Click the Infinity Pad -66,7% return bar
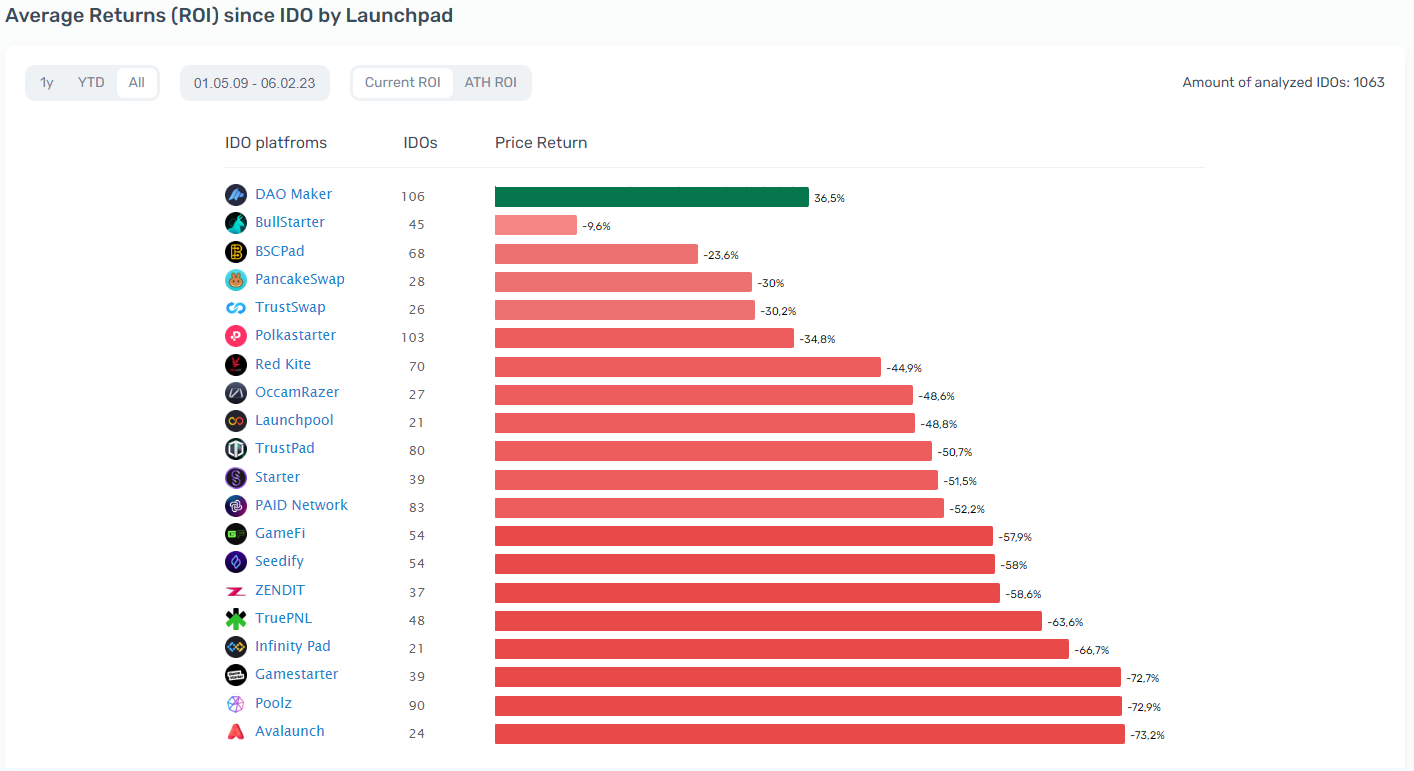The image size is (1414, 771). tap(782, 649)
